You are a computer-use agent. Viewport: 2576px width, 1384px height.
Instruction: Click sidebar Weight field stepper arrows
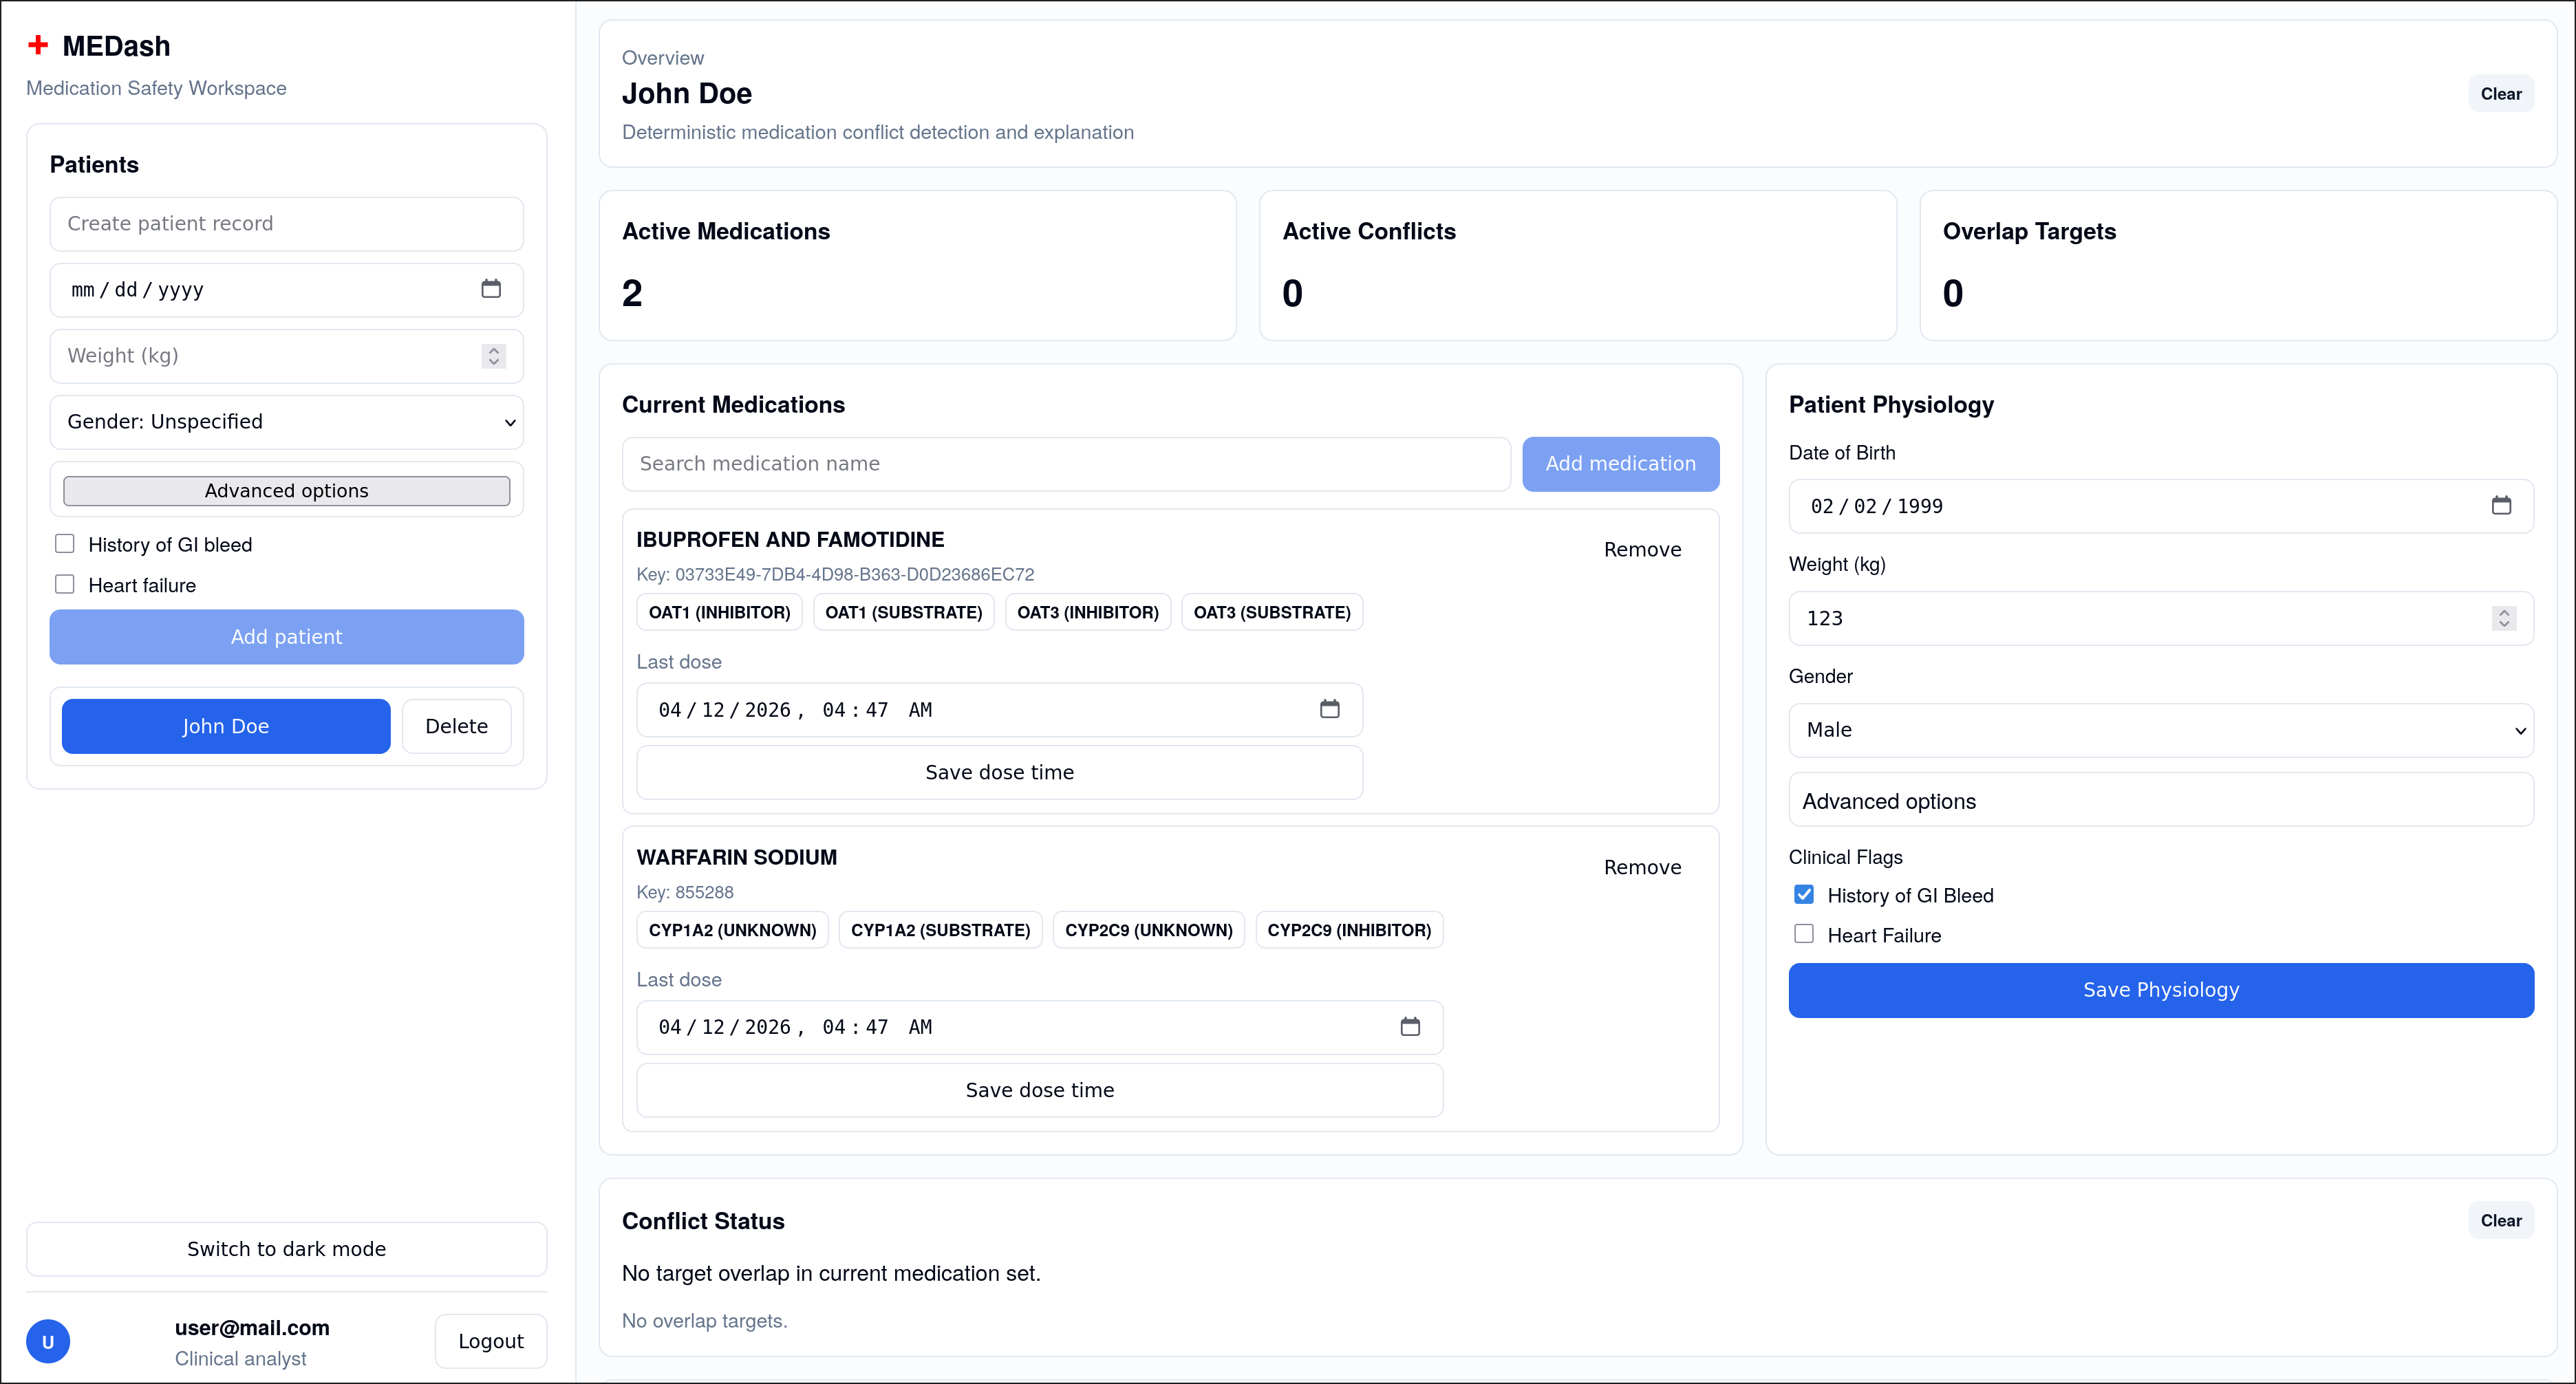pos(494,356)
